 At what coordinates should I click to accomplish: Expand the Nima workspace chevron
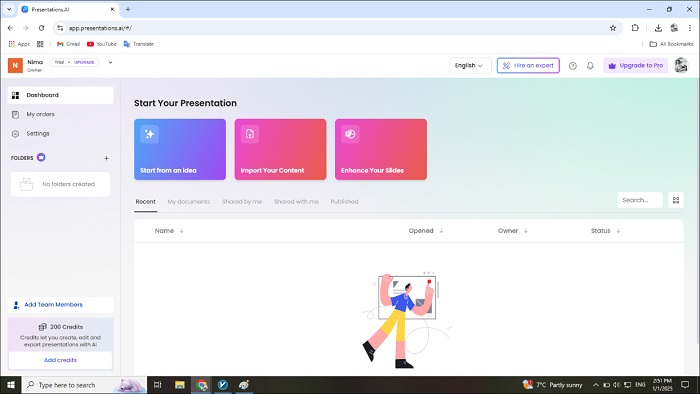(x=110, y=62)
